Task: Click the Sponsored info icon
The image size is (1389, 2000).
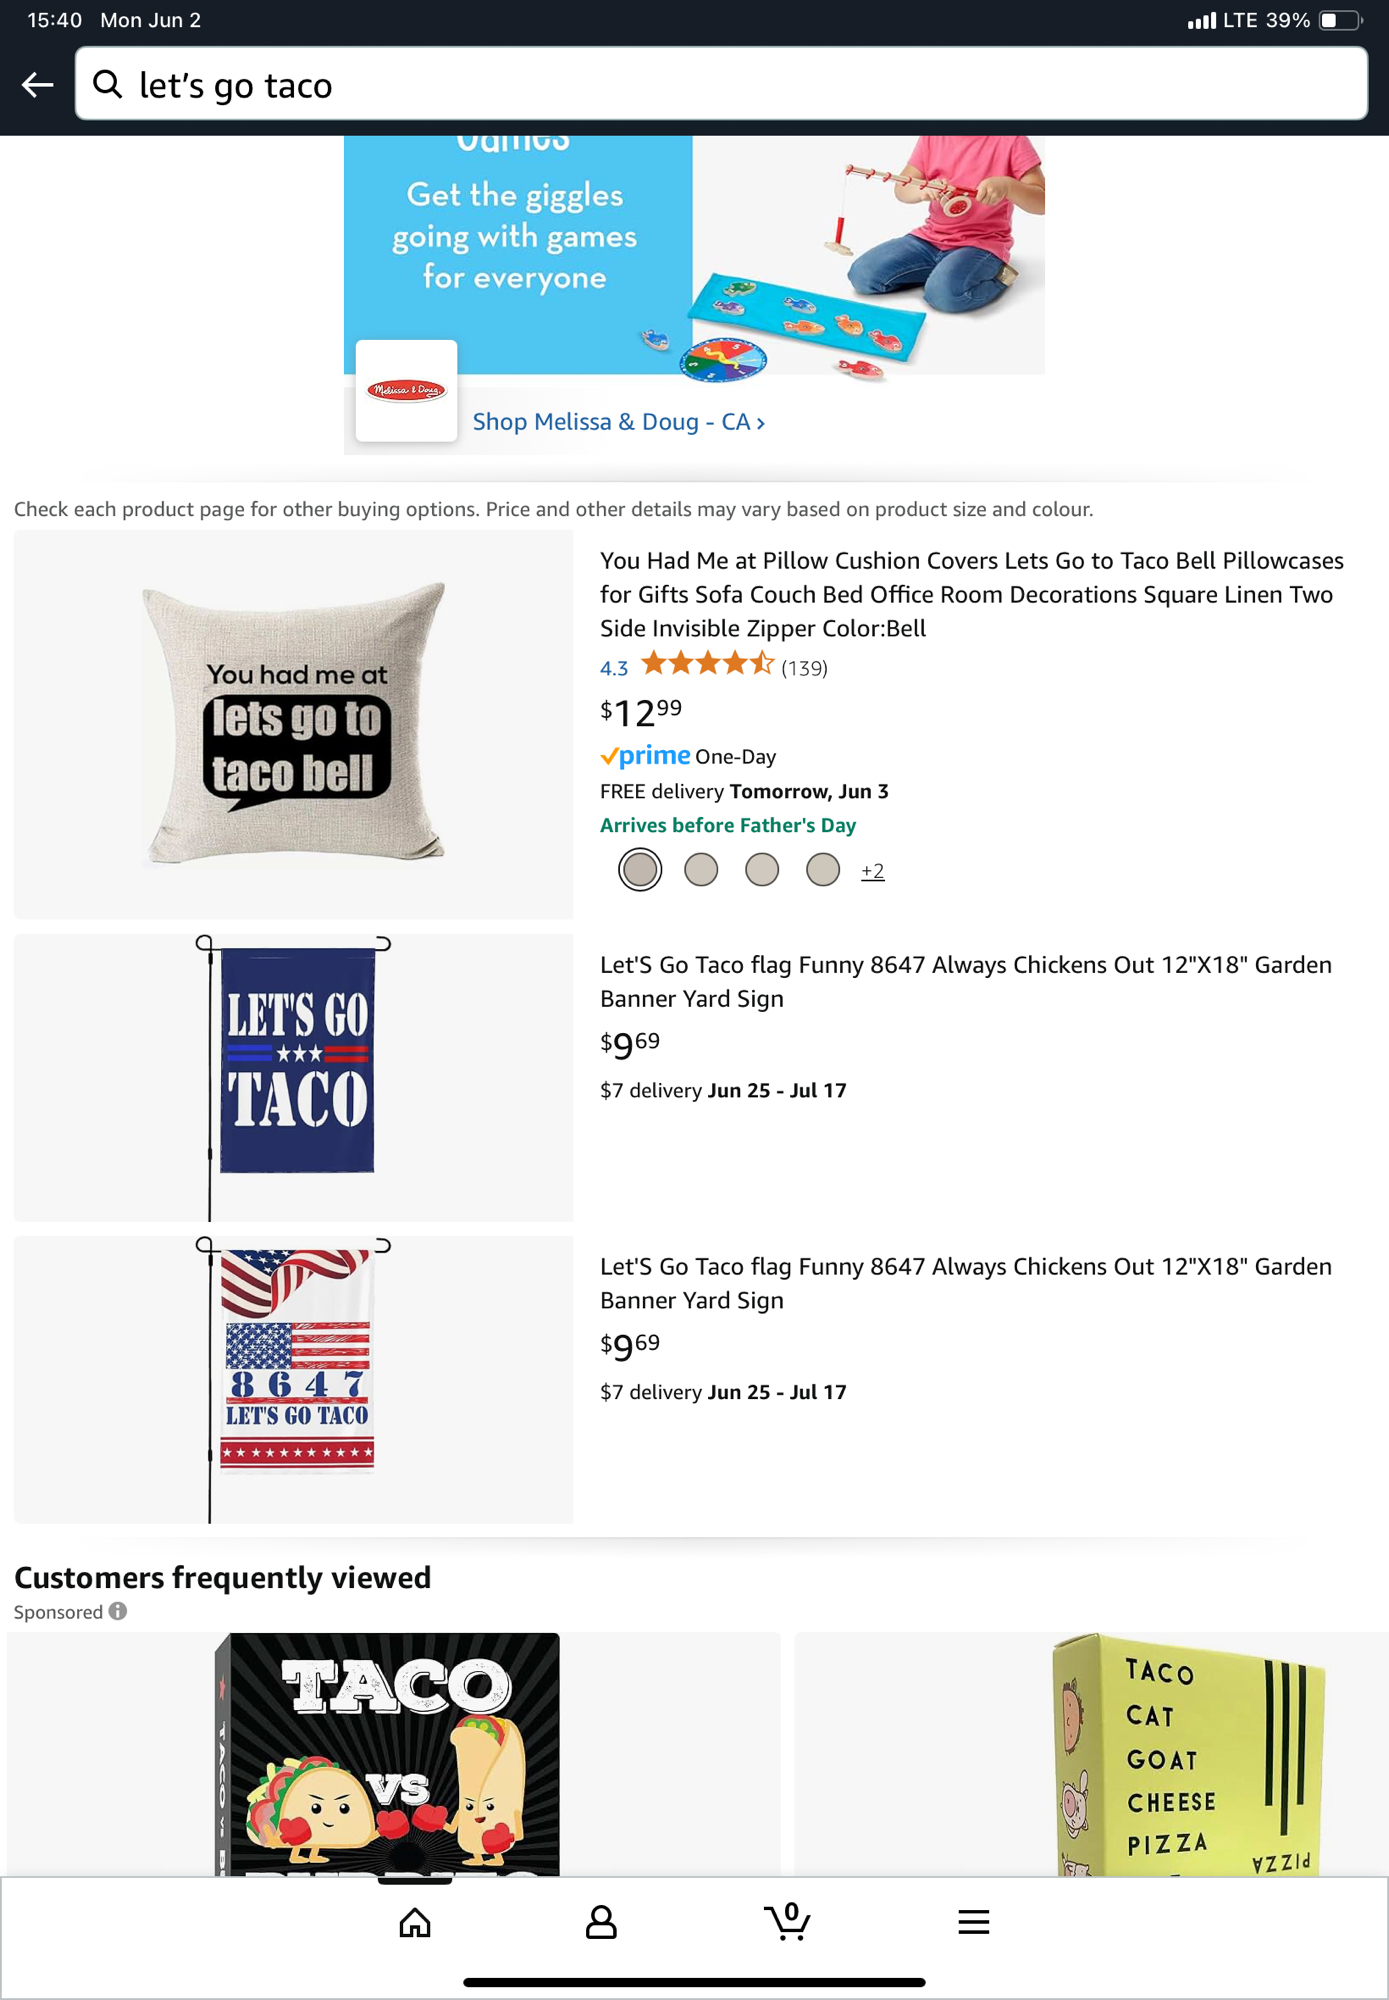Action: pyautogui.click(x=118, y=1611)
